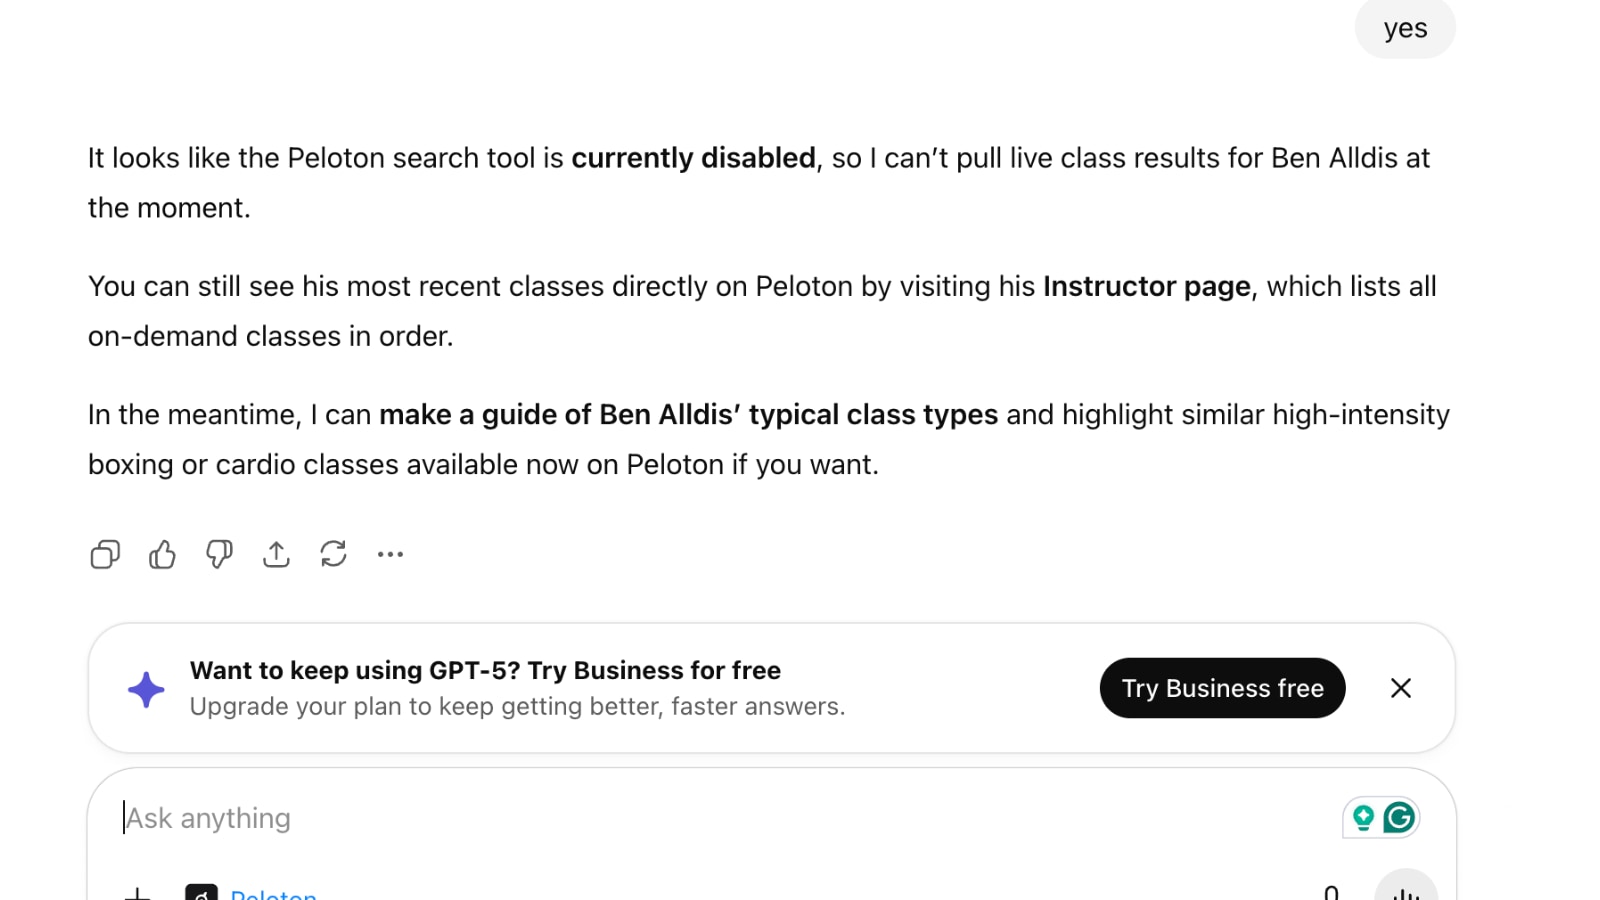1600x900 pixels.
Task: Regenerate the response
Action: tap(333, 554)
